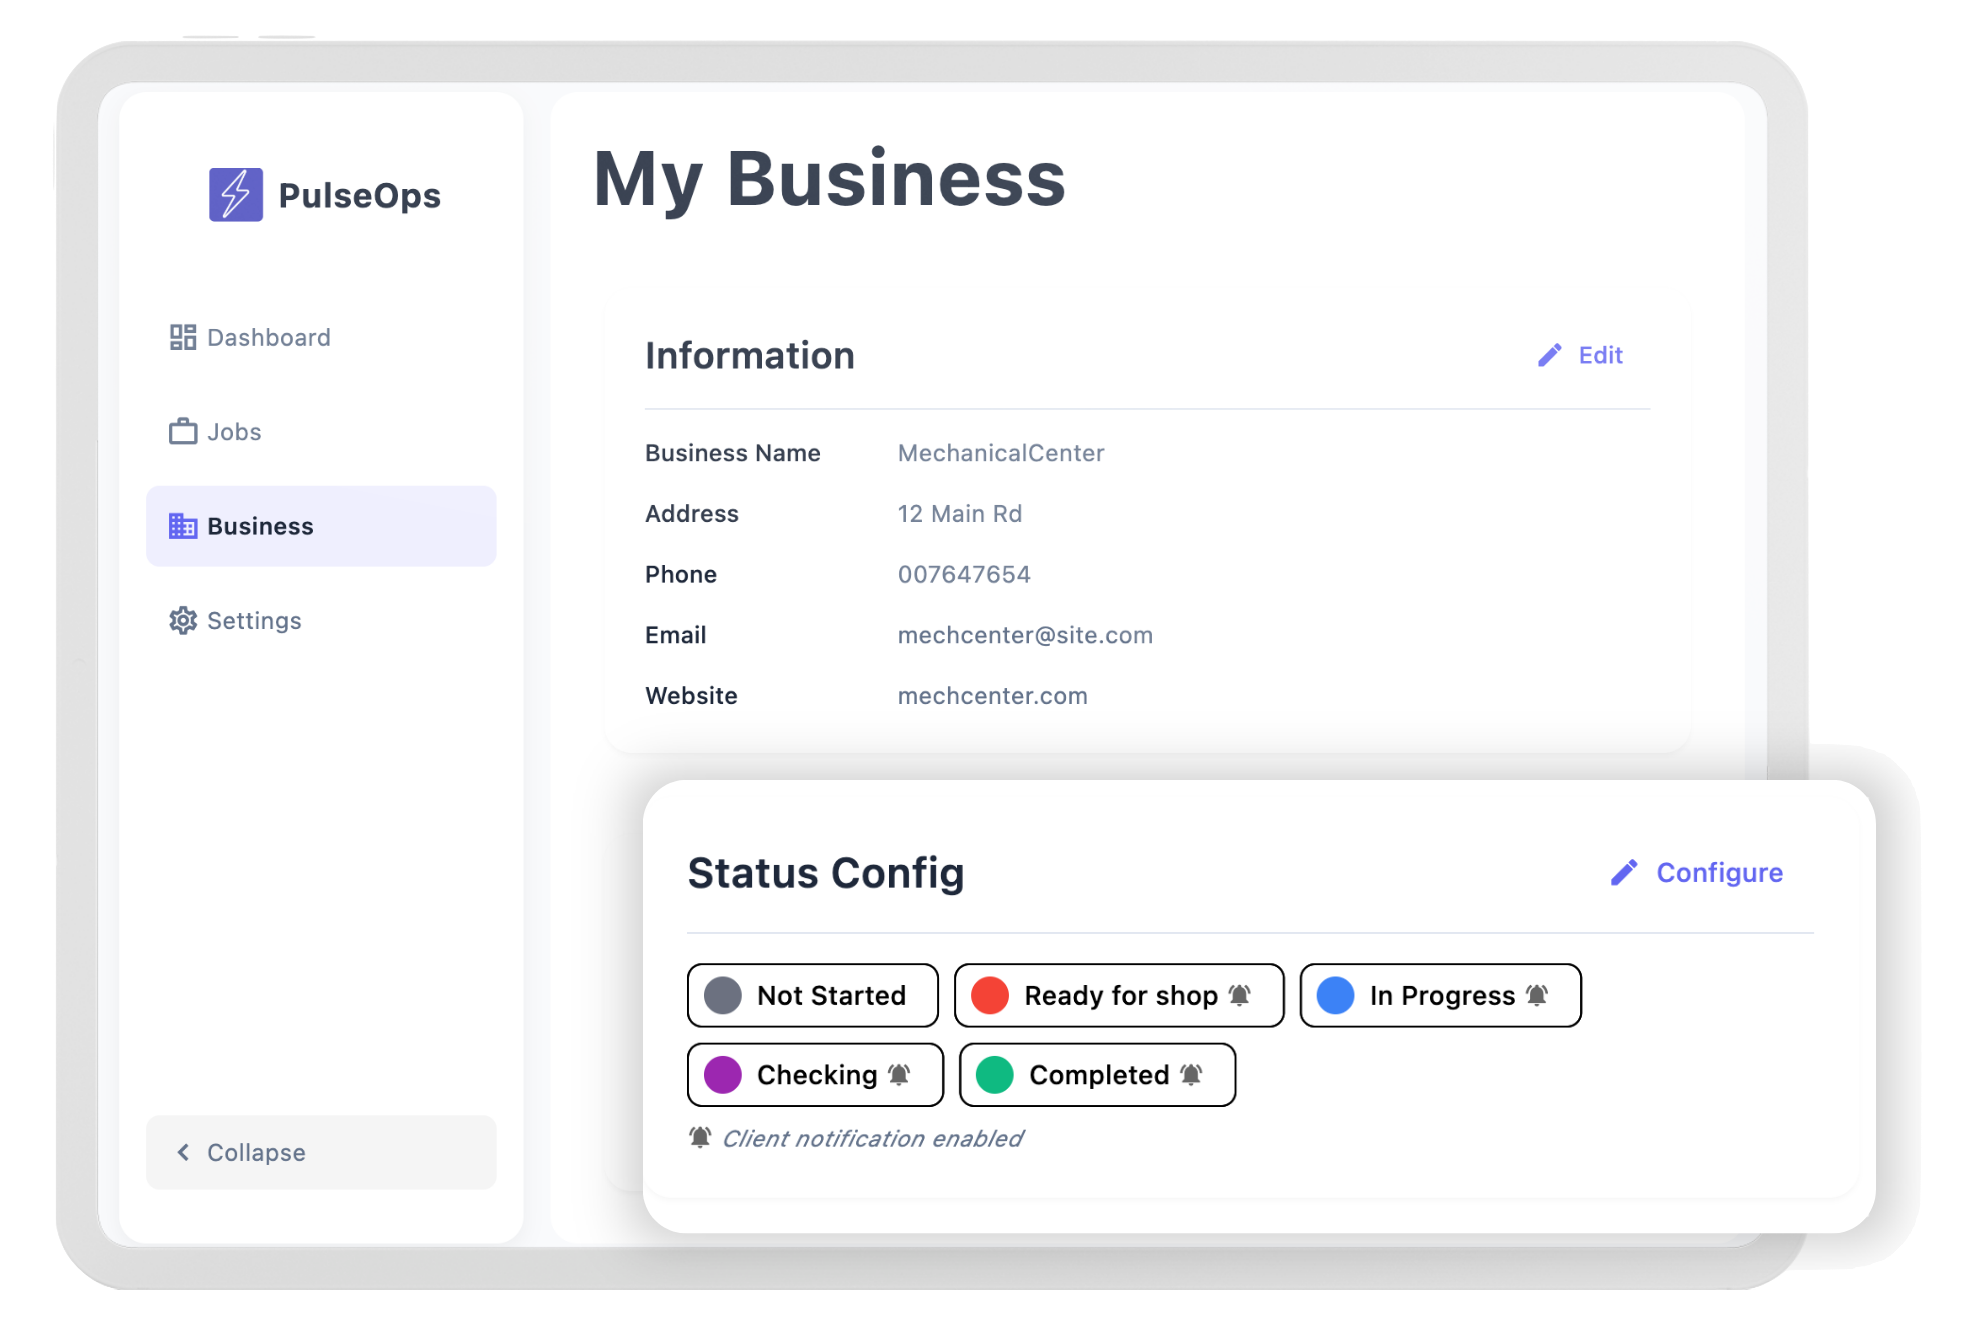Click the bell icon on In Progress

pos(1537,995)
